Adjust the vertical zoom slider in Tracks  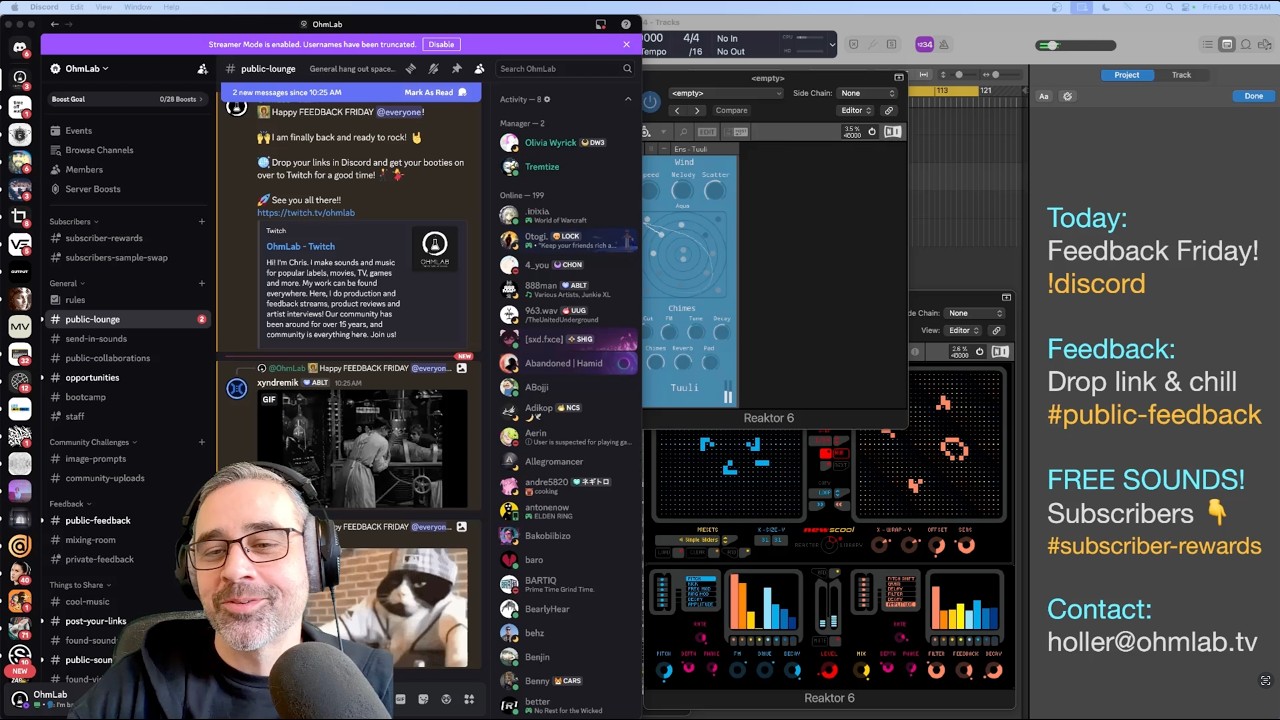tap(959, 75)
